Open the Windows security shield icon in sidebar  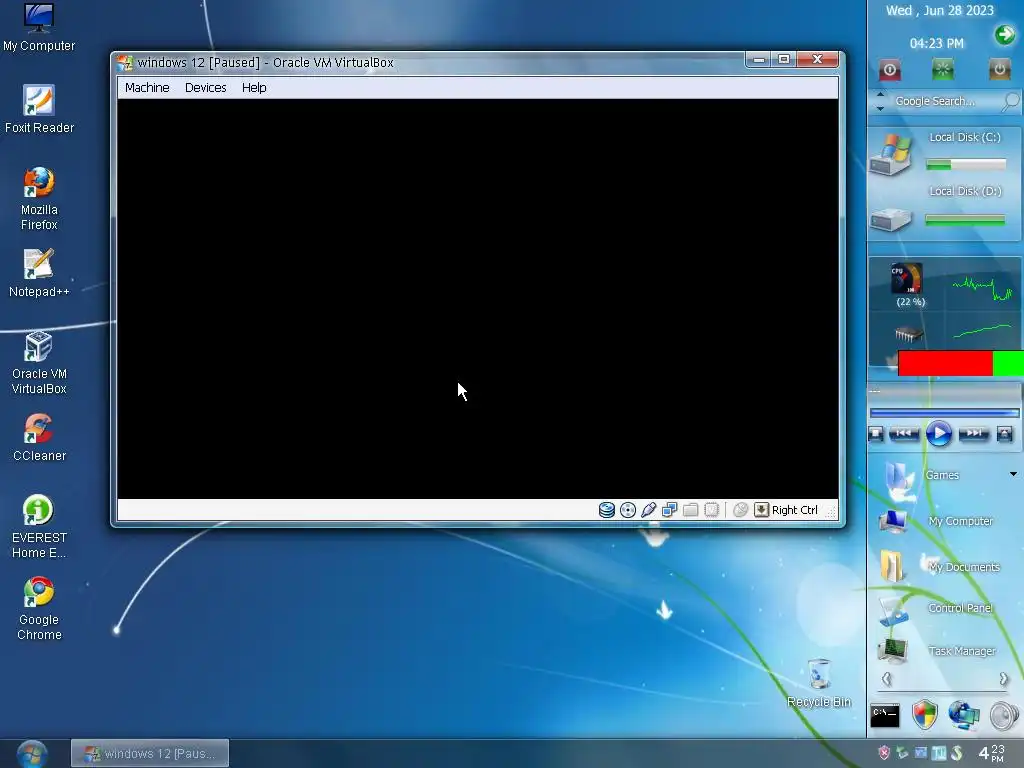click(925, 714)
